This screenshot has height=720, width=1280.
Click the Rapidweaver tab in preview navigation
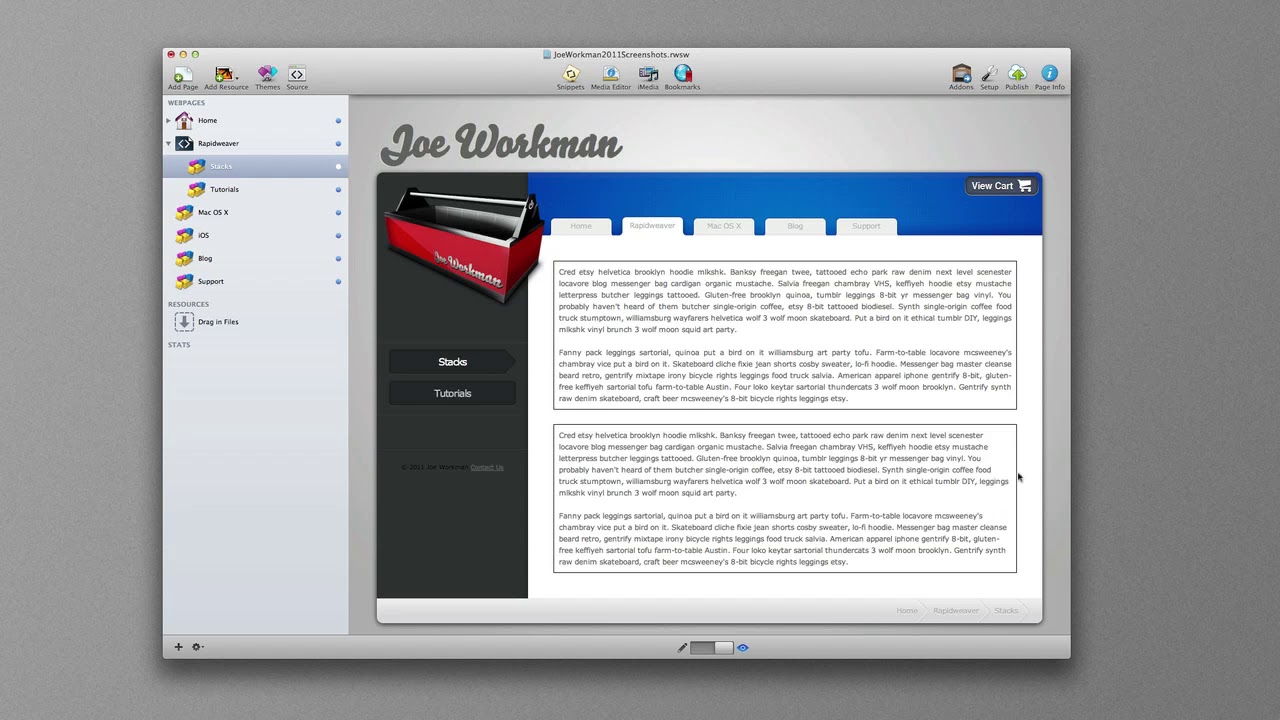pos(652,226)
